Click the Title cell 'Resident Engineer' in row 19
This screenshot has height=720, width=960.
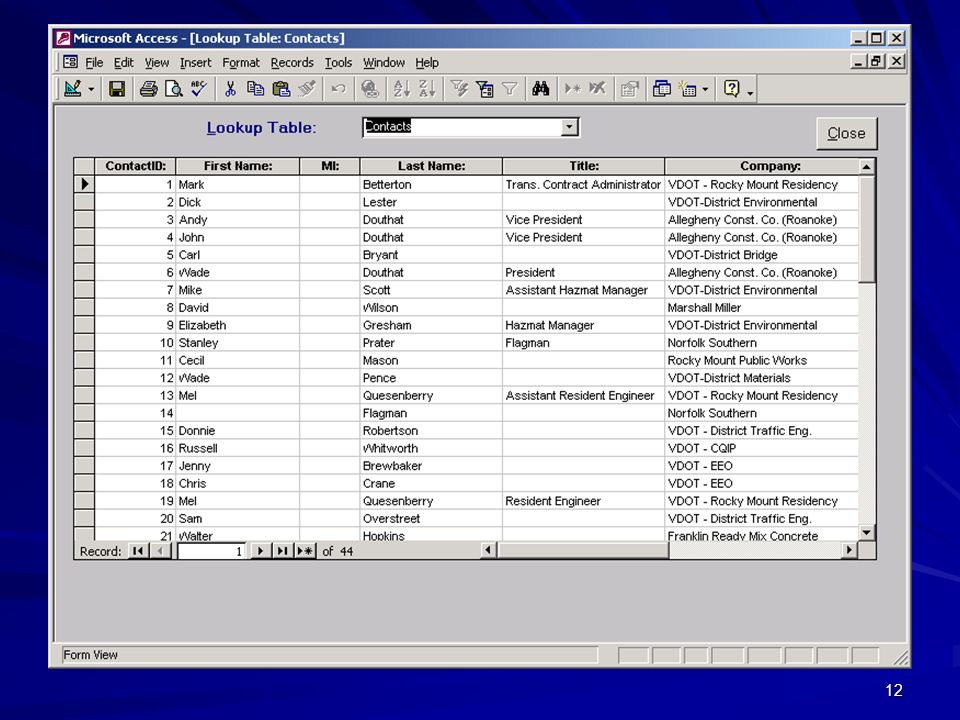[583, 501]
